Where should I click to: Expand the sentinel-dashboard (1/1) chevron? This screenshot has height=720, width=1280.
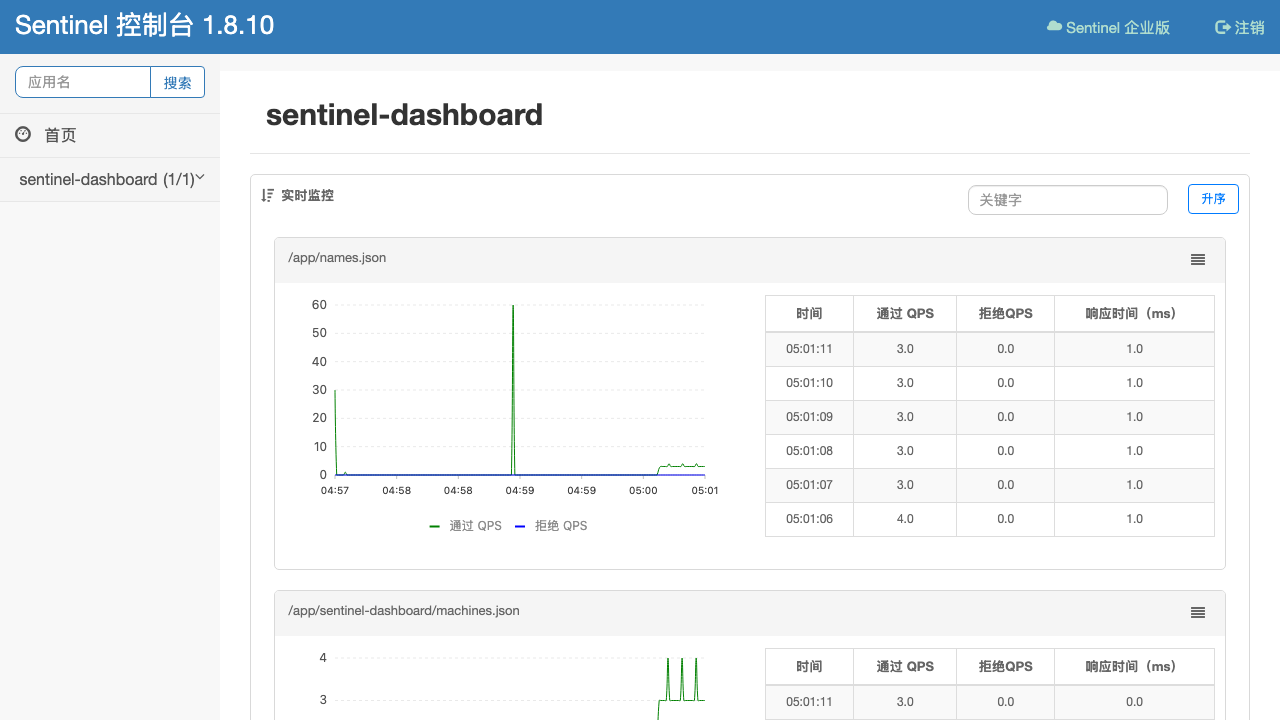[x=200, y=178]
